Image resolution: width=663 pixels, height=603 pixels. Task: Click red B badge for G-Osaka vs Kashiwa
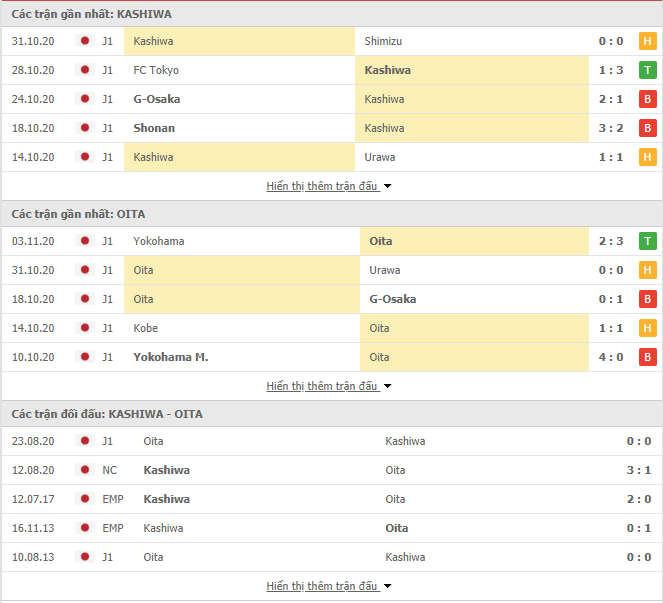click(x=647, y=99)
